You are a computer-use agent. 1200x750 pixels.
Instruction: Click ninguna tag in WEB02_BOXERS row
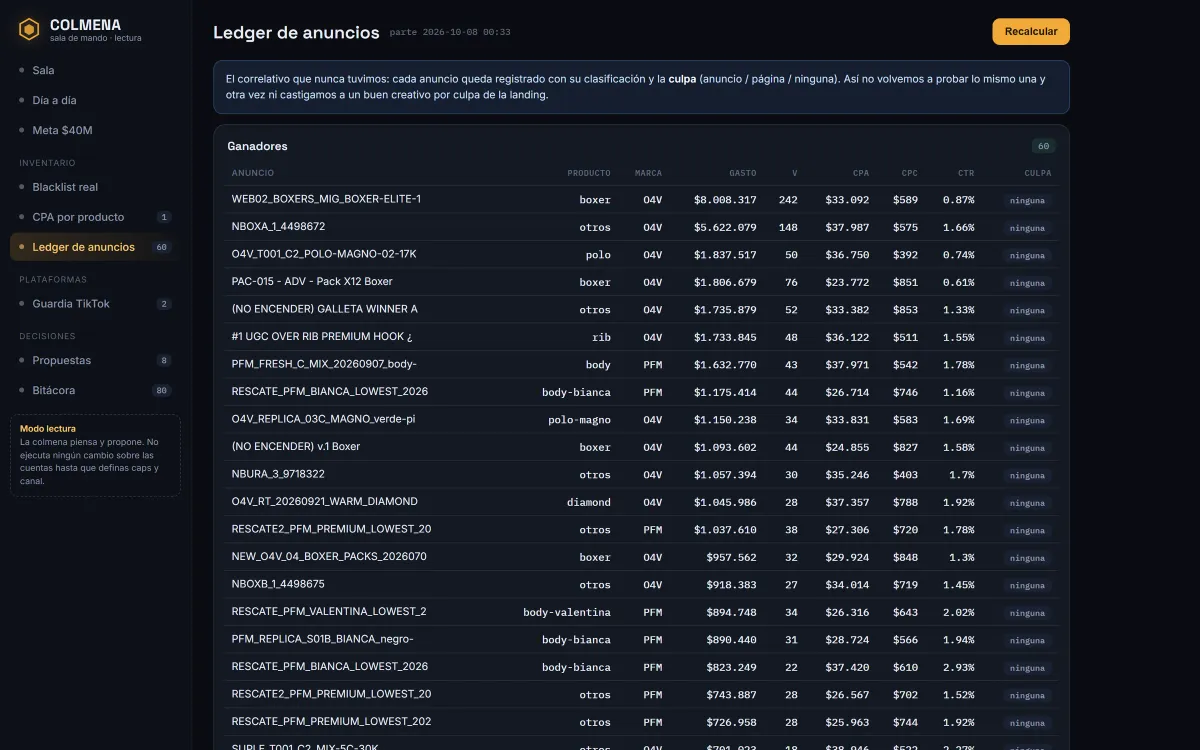1028,200
